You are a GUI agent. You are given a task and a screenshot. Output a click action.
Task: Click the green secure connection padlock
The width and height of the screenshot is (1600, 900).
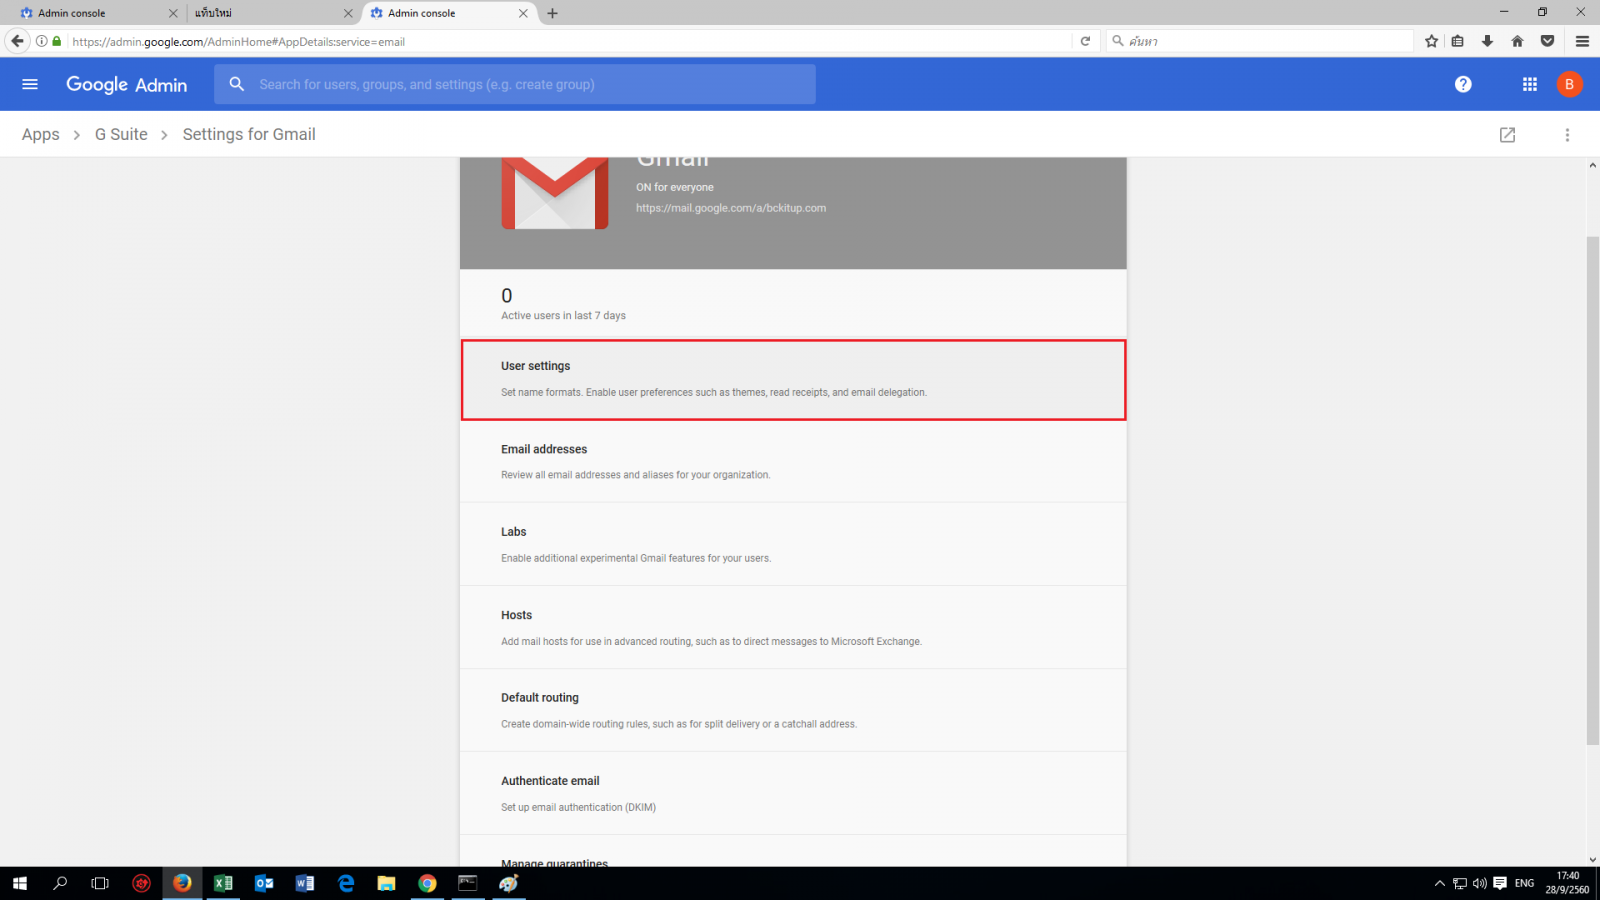(x=57, y=41)
